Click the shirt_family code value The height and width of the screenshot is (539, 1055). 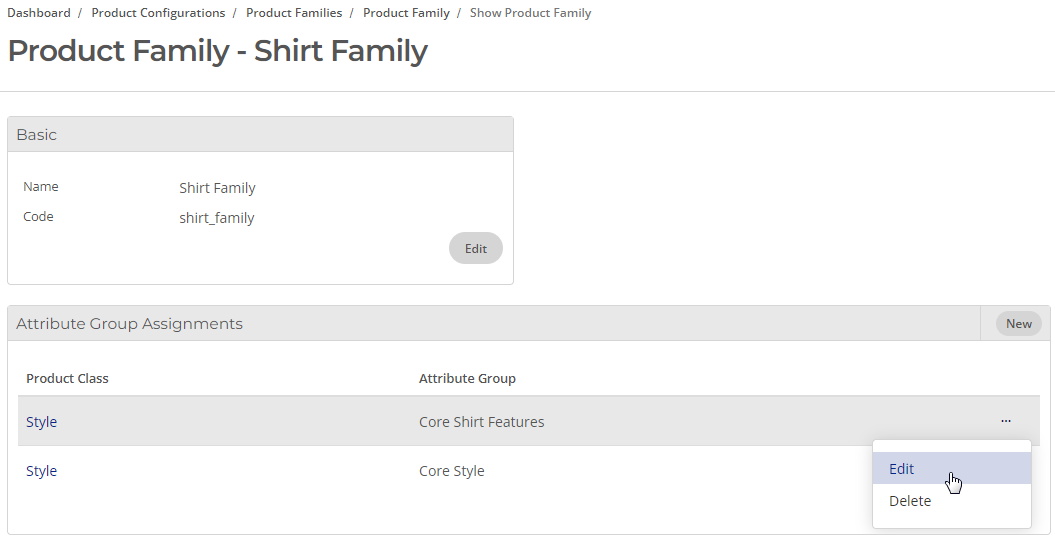(x=217, y=218)
